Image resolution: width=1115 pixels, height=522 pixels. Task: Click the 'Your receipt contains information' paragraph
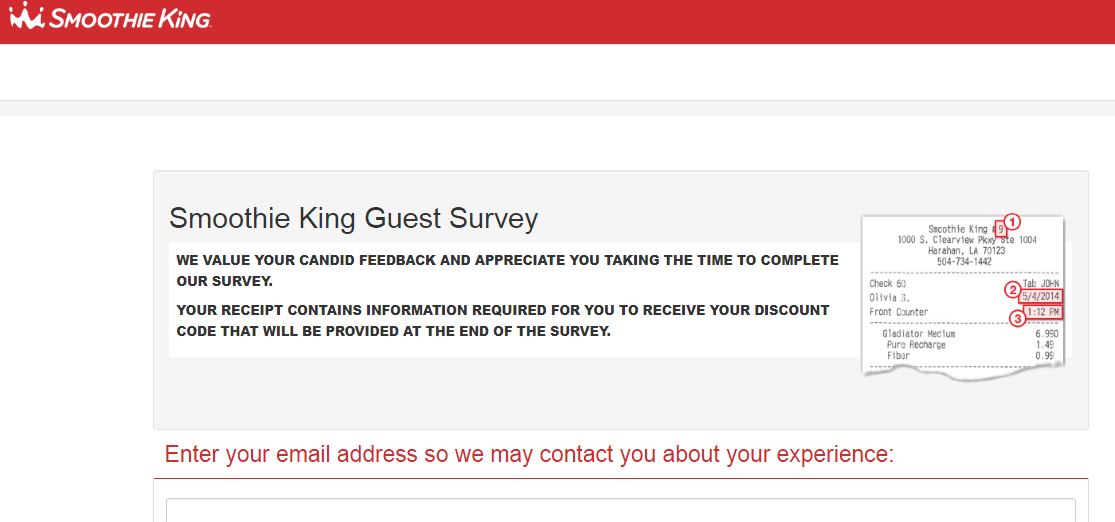click(x=503, y=320)
